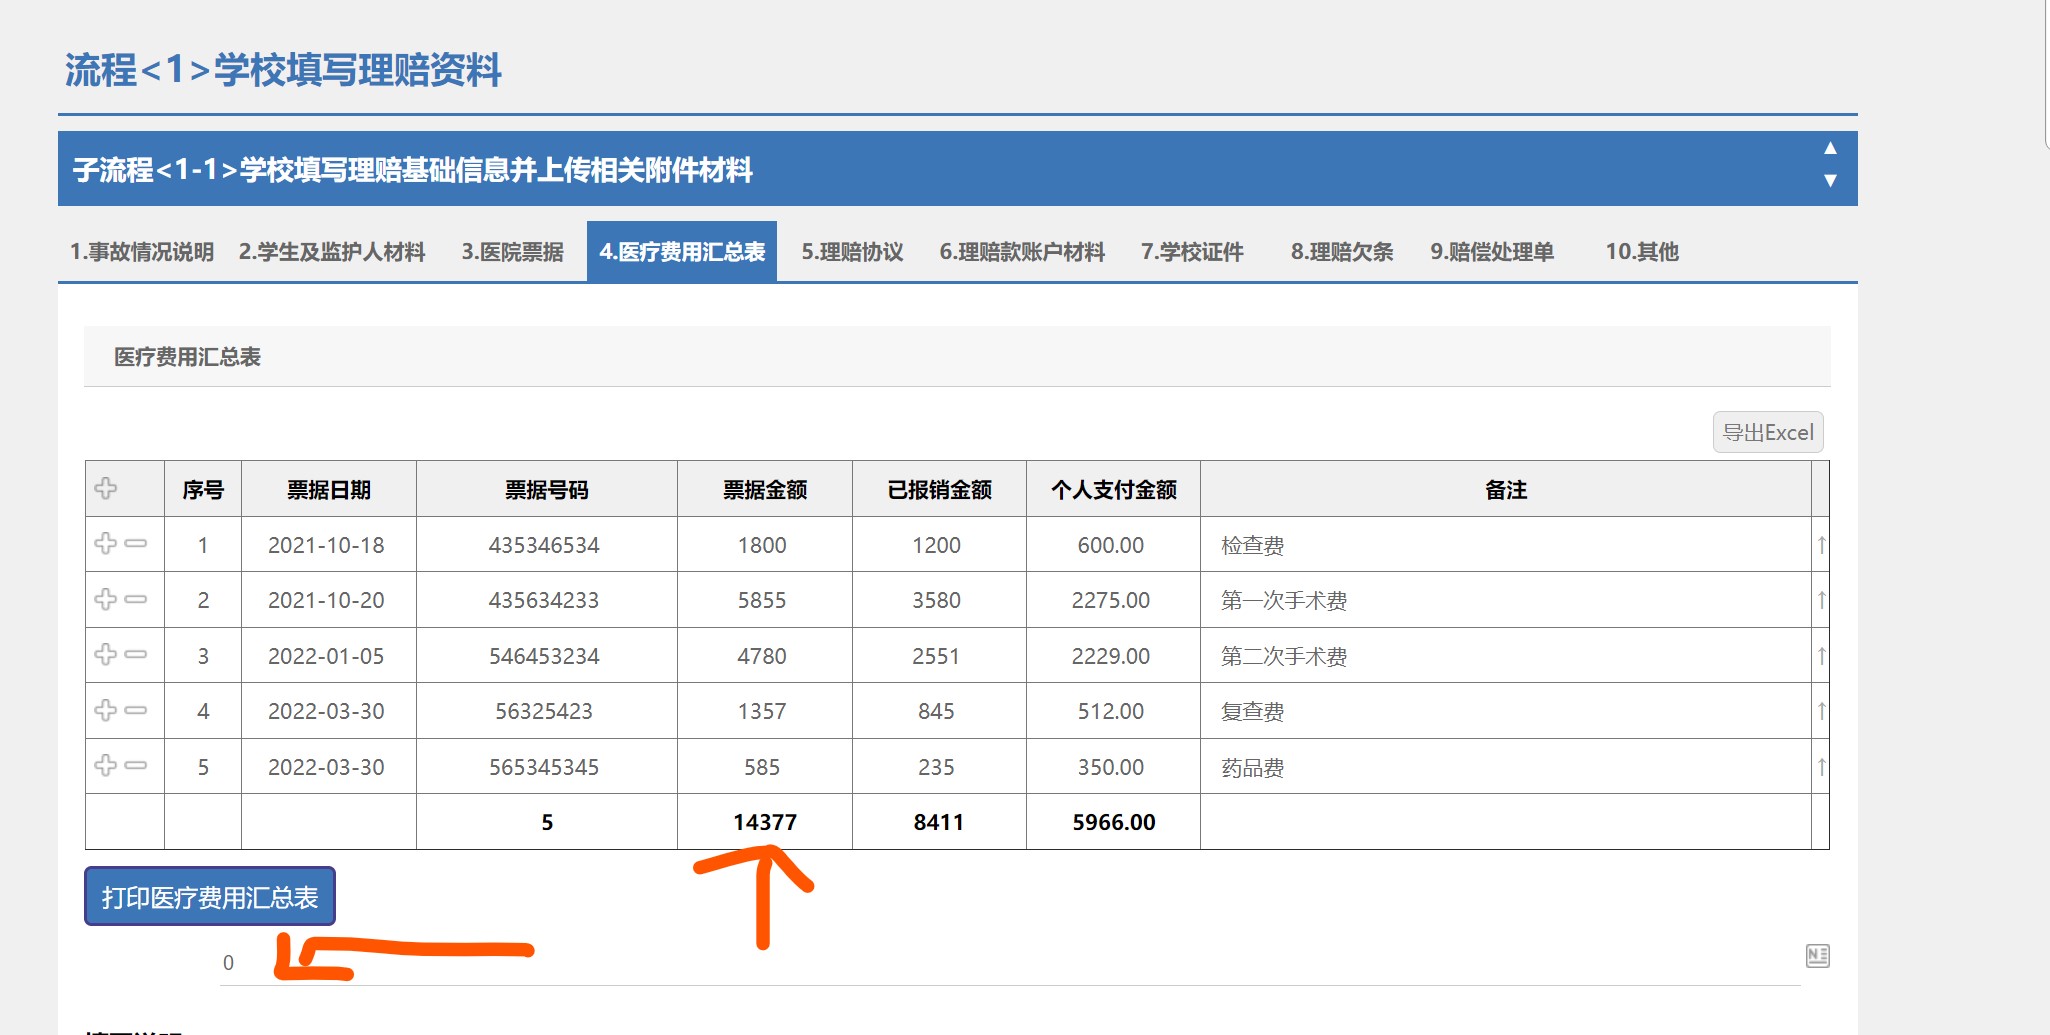The image size is (2050, 1035).
Task: Click the date cell 2021-10-20
Action: [x=327, y=600]
